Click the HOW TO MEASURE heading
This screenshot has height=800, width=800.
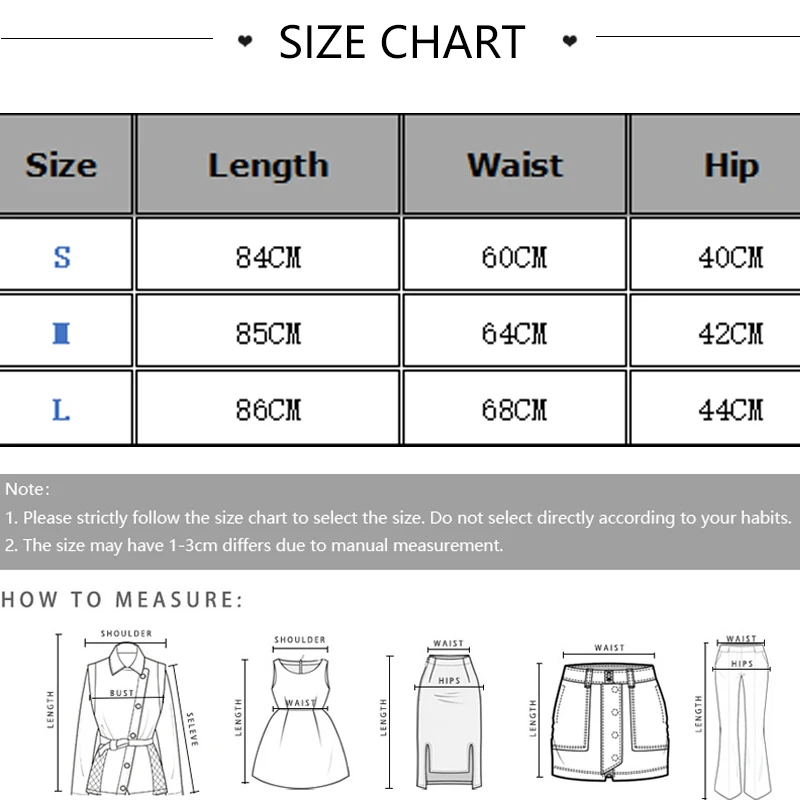tap(122, 600)
